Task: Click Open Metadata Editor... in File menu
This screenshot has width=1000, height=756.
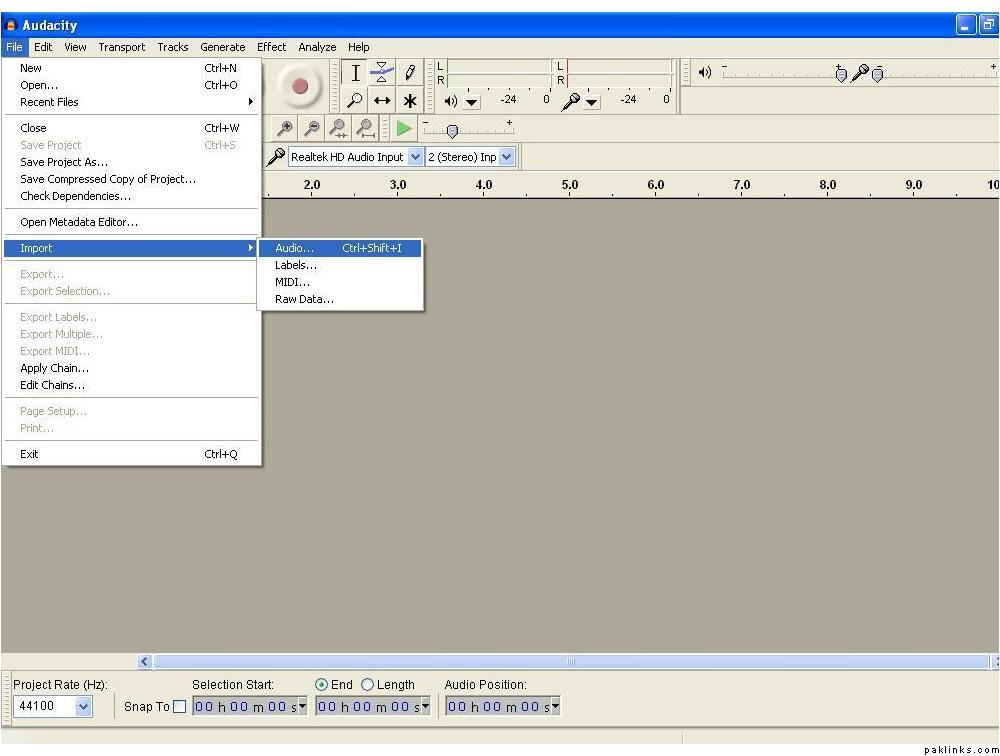Action: (79, 222)
